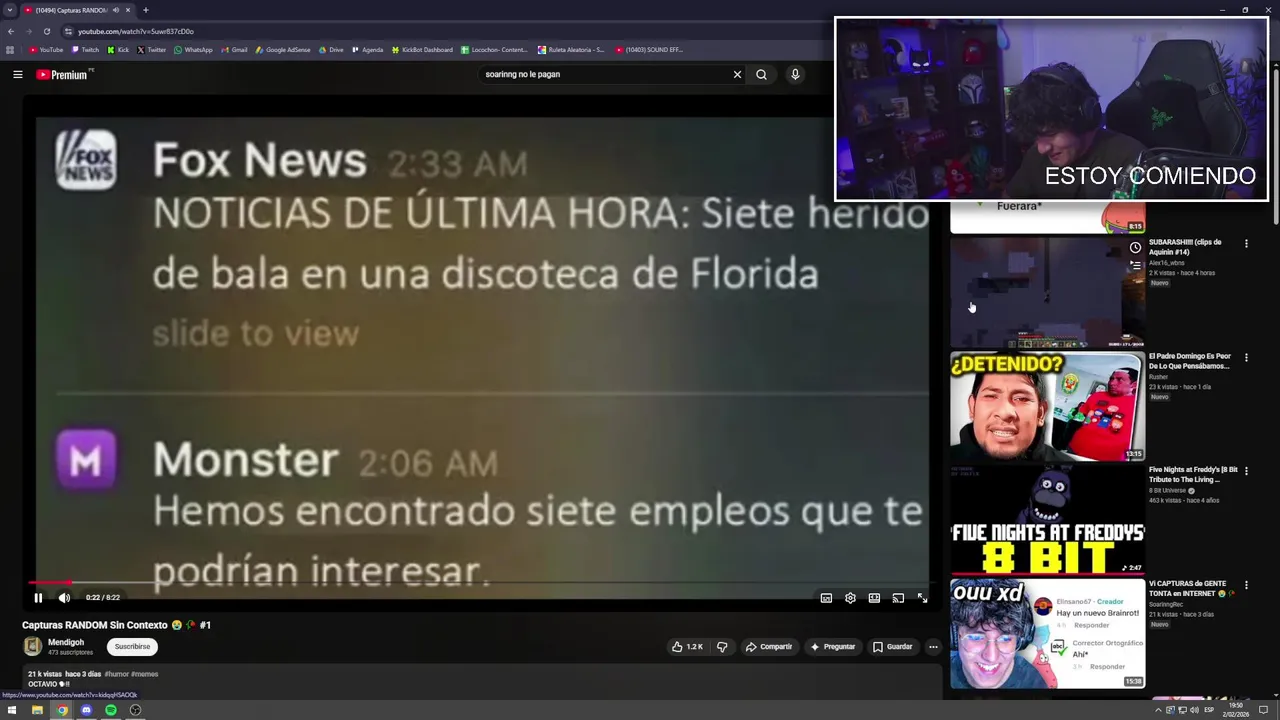Open more actions ellipsis under video
This screenshot has height=720, width=1280.
[x=933, y=647]
